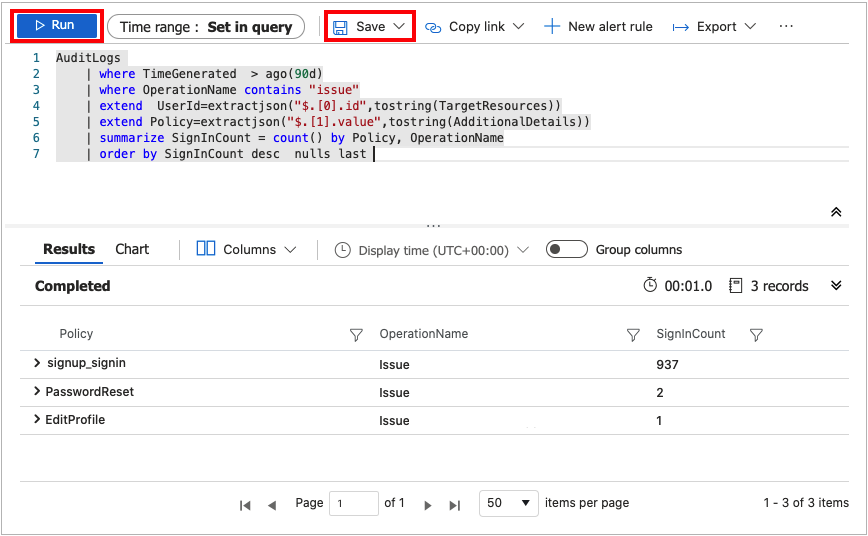Run the query
868x536 pixels.
[x=56, y=26]
